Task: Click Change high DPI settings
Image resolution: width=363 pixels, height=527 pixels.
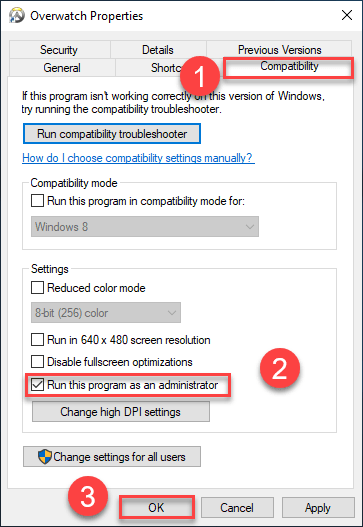Action: (121, 412)
